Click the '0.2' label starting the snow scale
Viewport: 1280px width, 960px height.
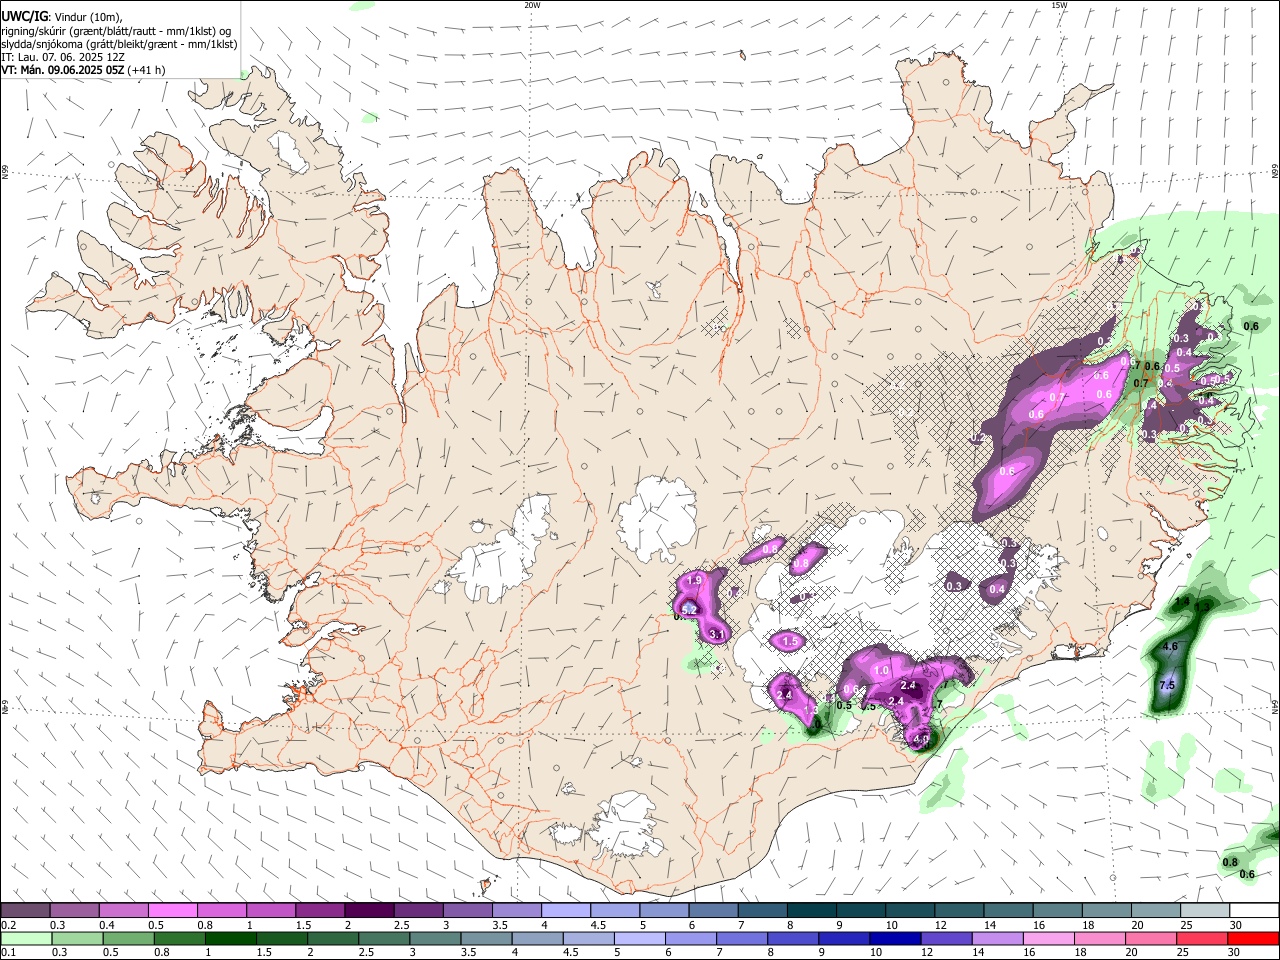tap(9, 925)
